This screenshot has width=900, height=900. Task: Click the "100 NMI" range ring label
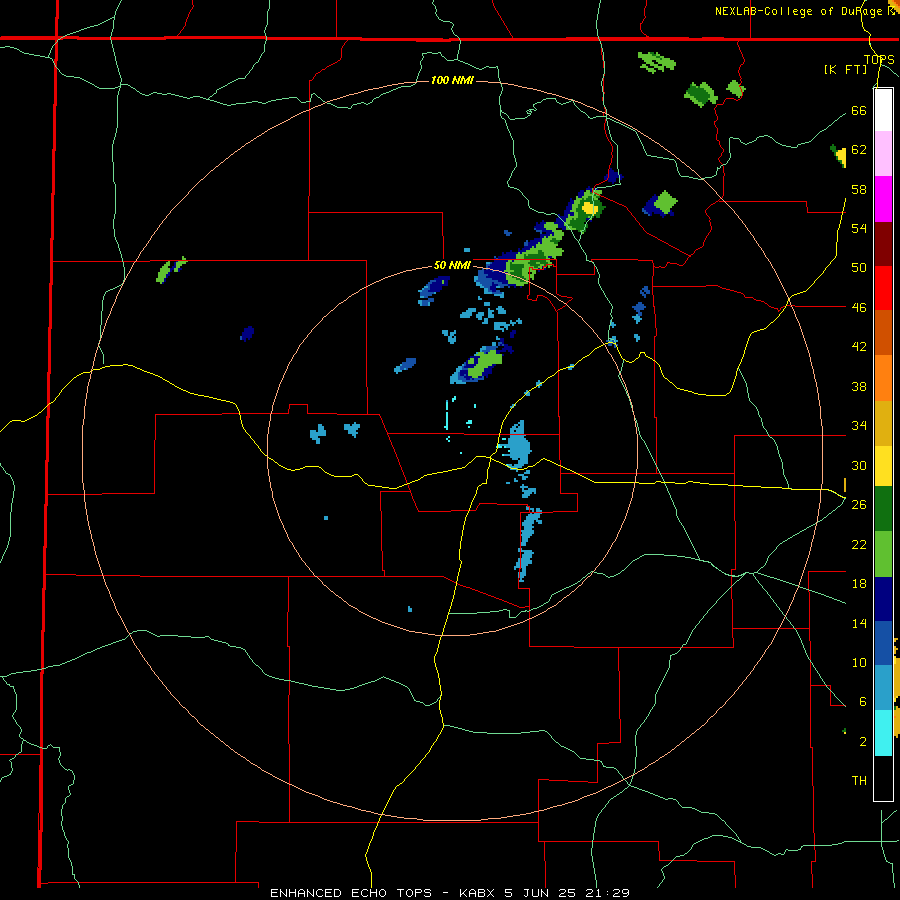click(x=452, y=80)
